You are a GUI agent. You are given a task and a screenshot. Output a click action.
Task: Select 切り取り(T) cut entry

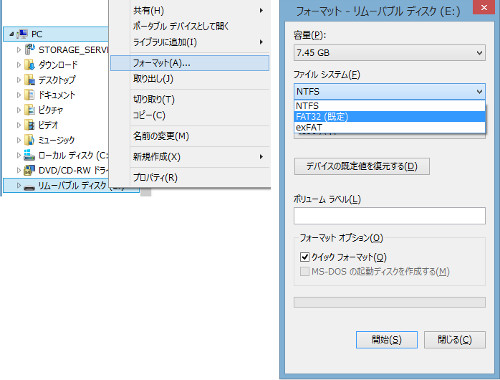point(190,99)
